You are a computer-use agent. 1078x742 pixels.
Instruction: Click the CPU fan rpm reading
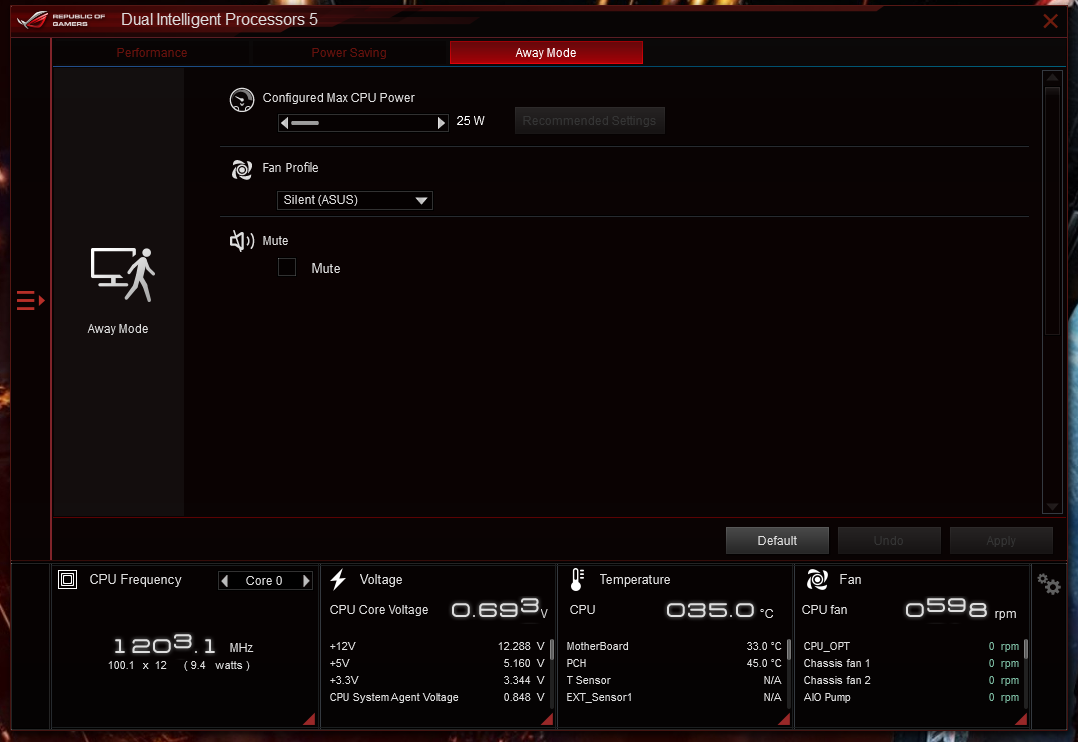[946, 609]
